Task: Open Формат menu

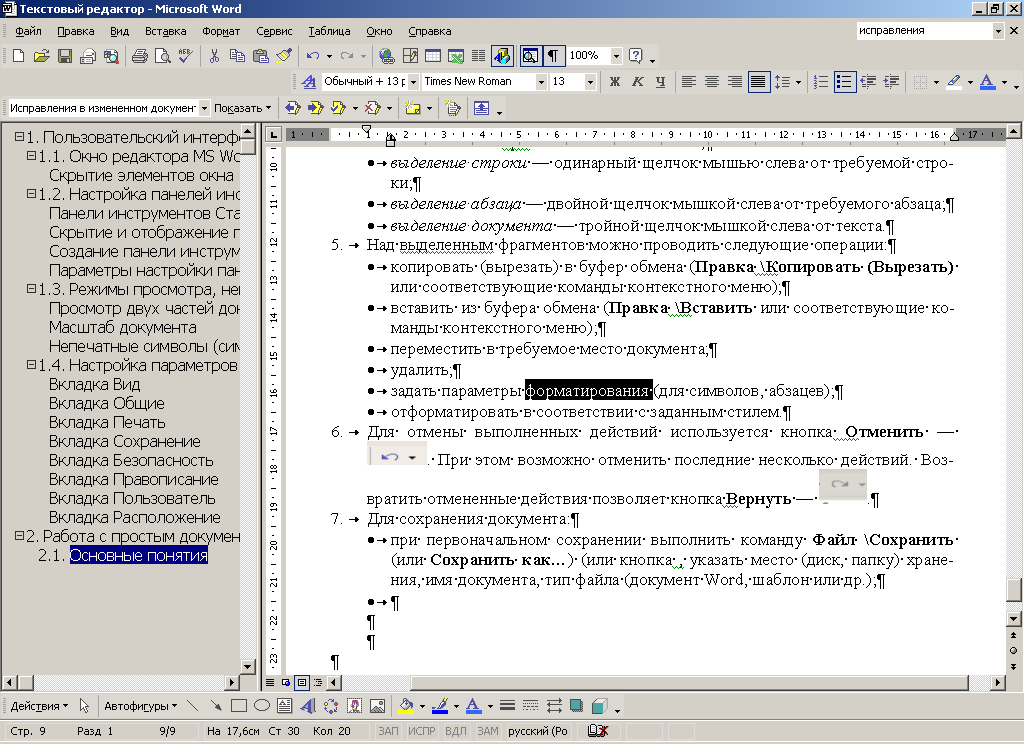Action: click(221, 31)
